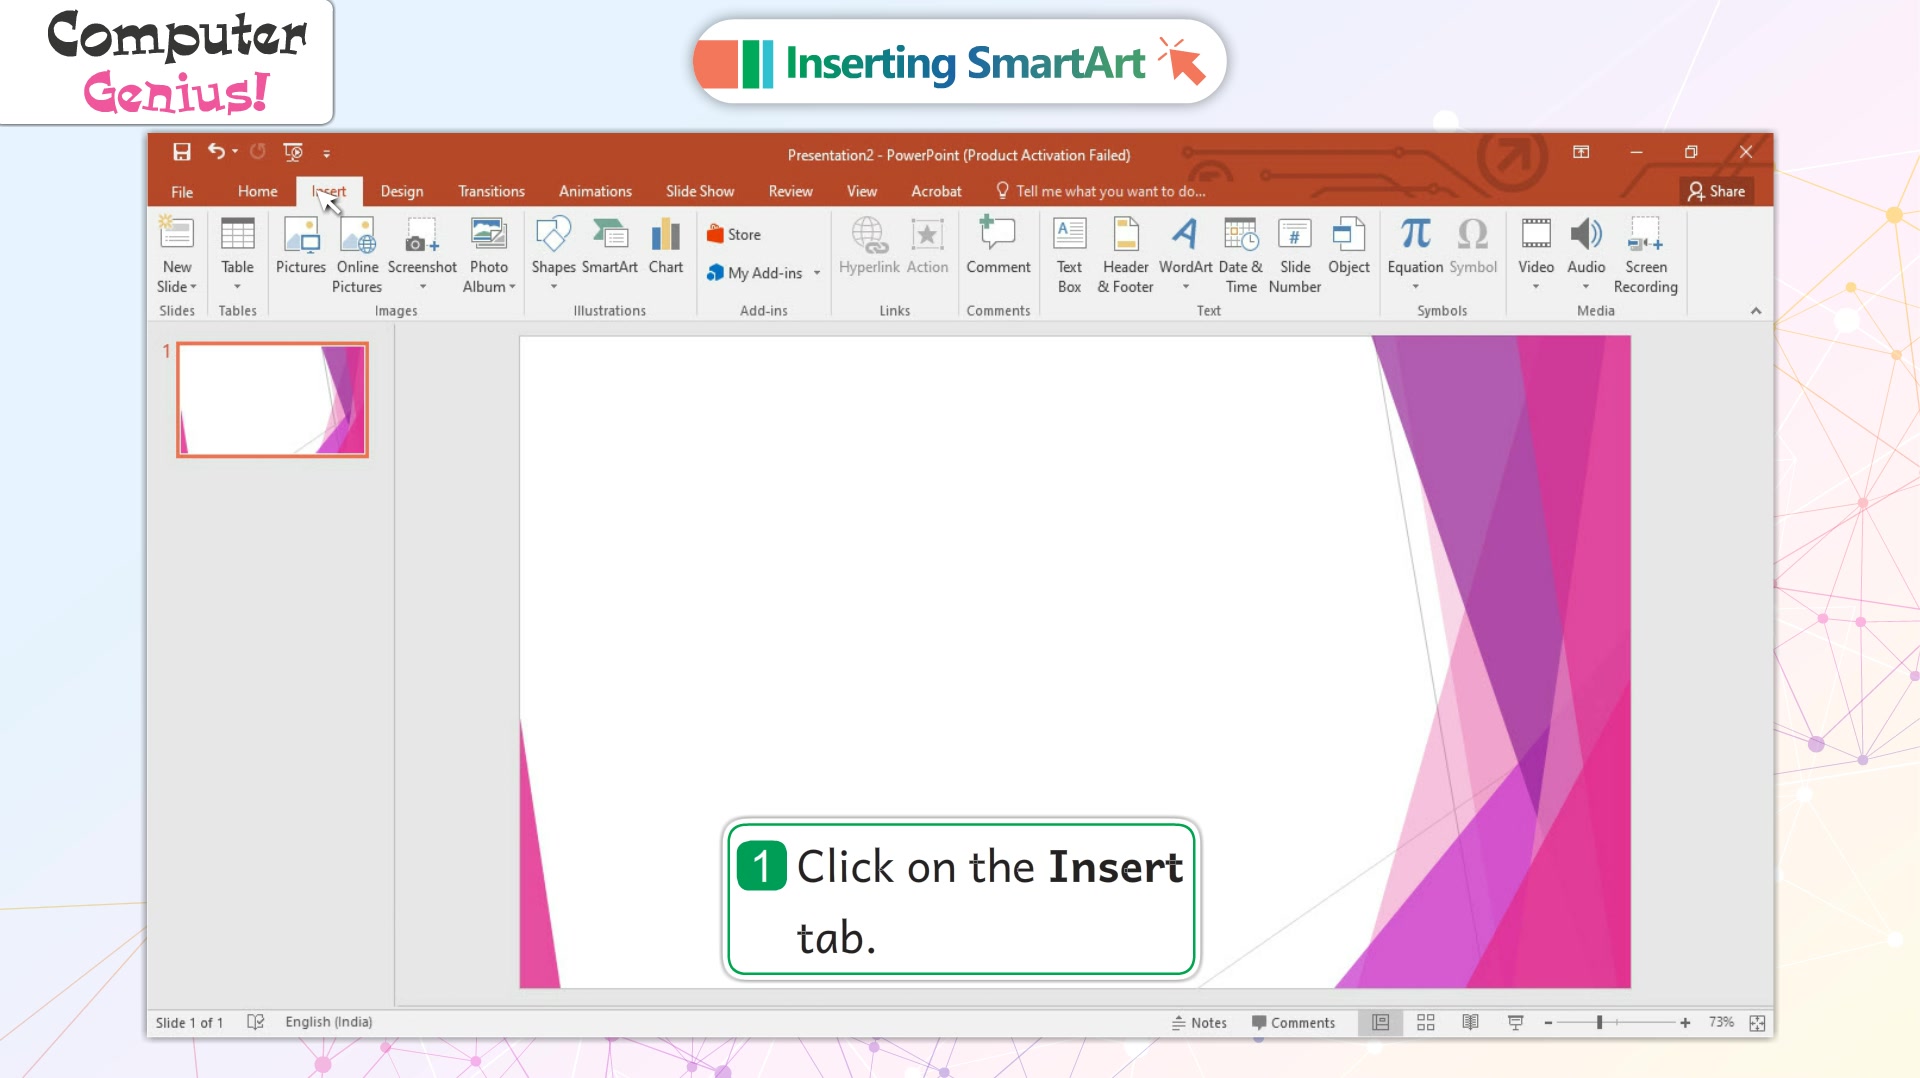Image resolution: width=1920 pixels, height=1078 pixels.
Task: Start presentation from beginning icon
Action: (x=293, y=152)
